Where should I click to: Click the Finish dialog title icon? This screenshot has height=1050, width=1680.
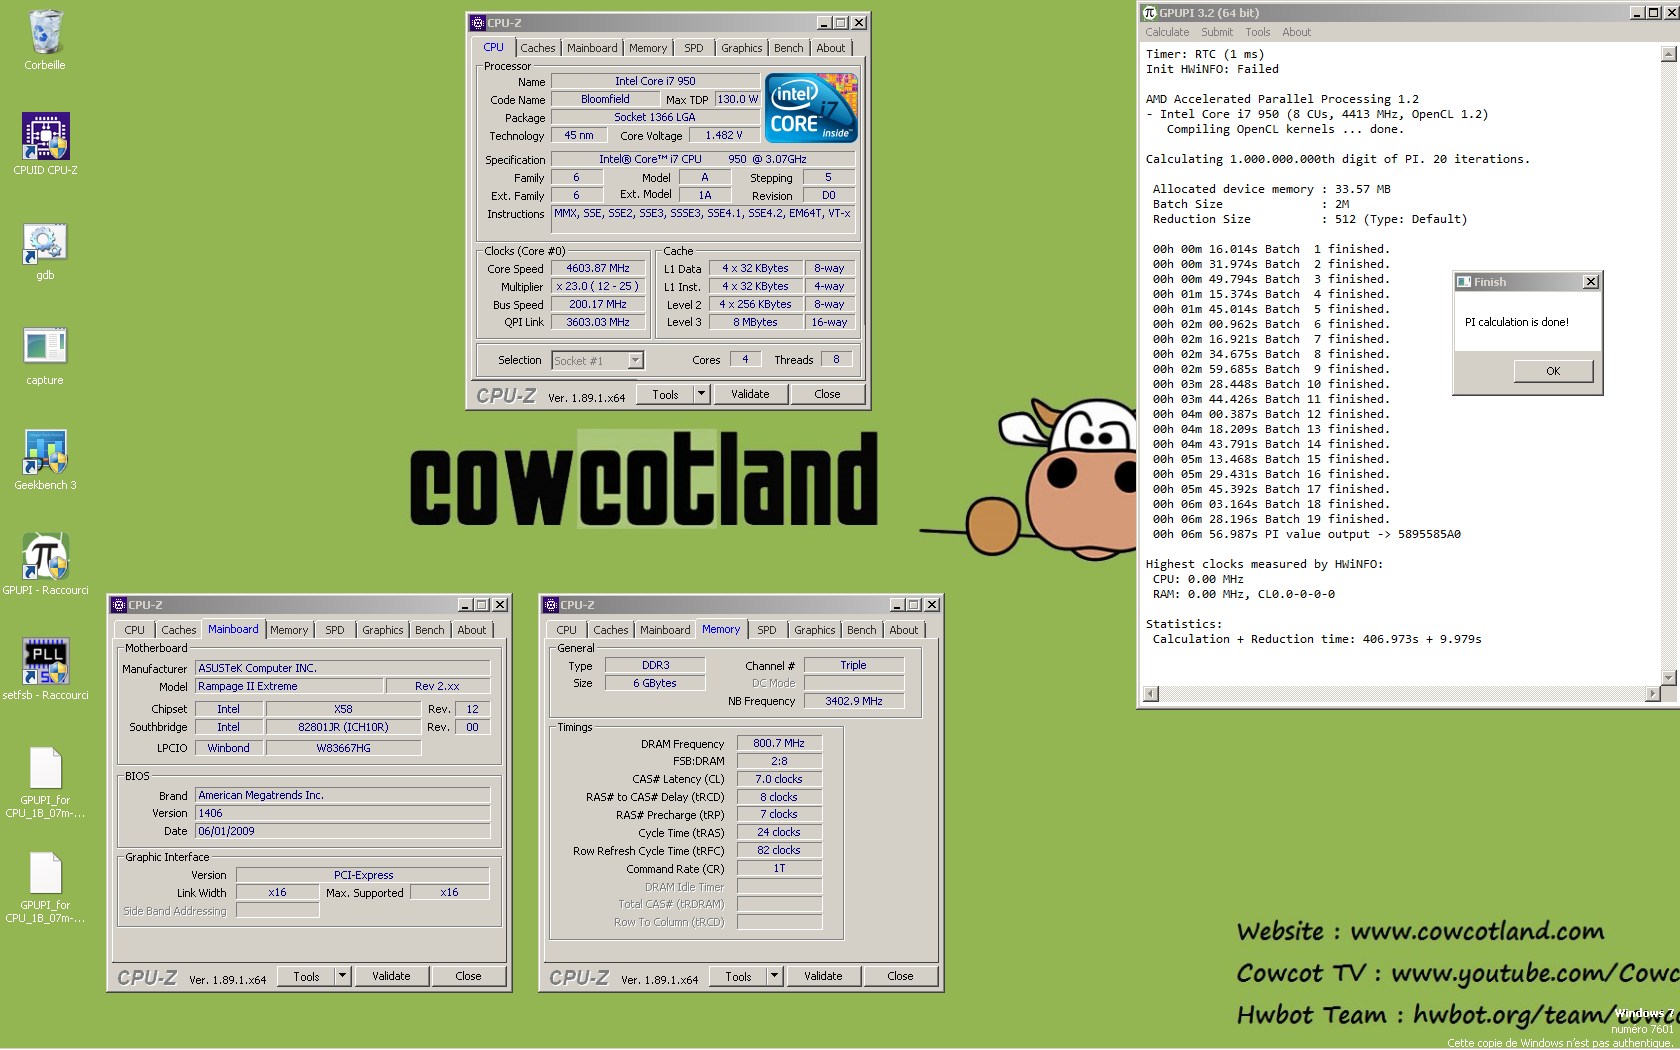pyautogui.click(x=1464, y=282)
